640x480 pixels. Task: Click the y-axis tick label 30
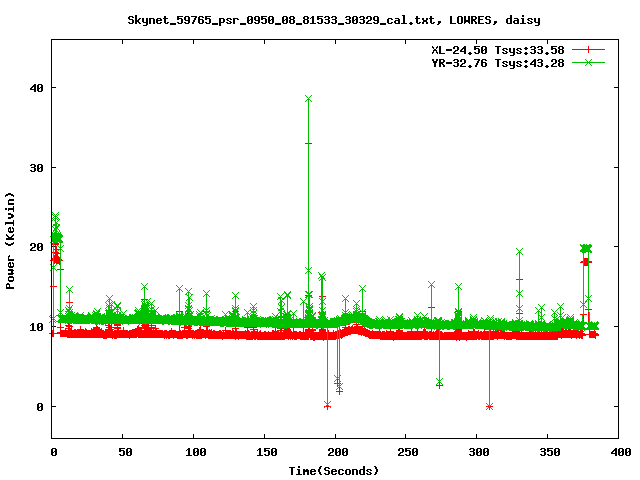[x=37, y=168]
